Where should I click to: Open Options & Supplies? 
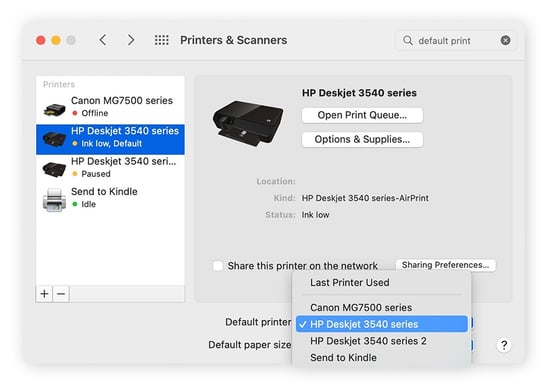pyautogui.click(x=362, y=139)
